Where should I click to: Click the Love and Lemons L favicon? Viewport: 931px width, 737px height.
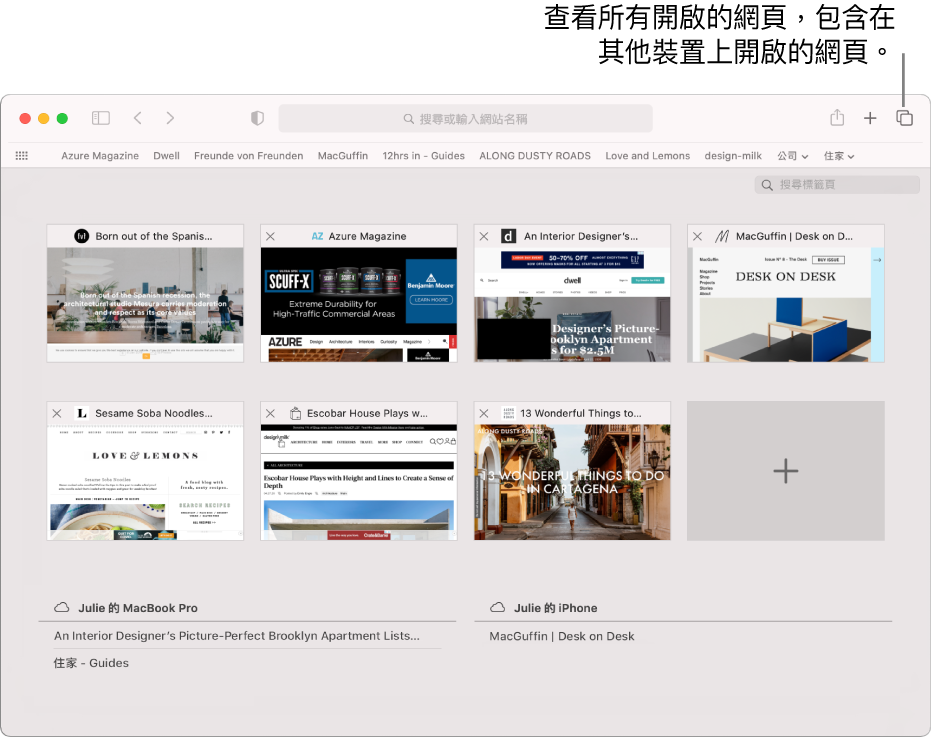click(x=82, y=413)
